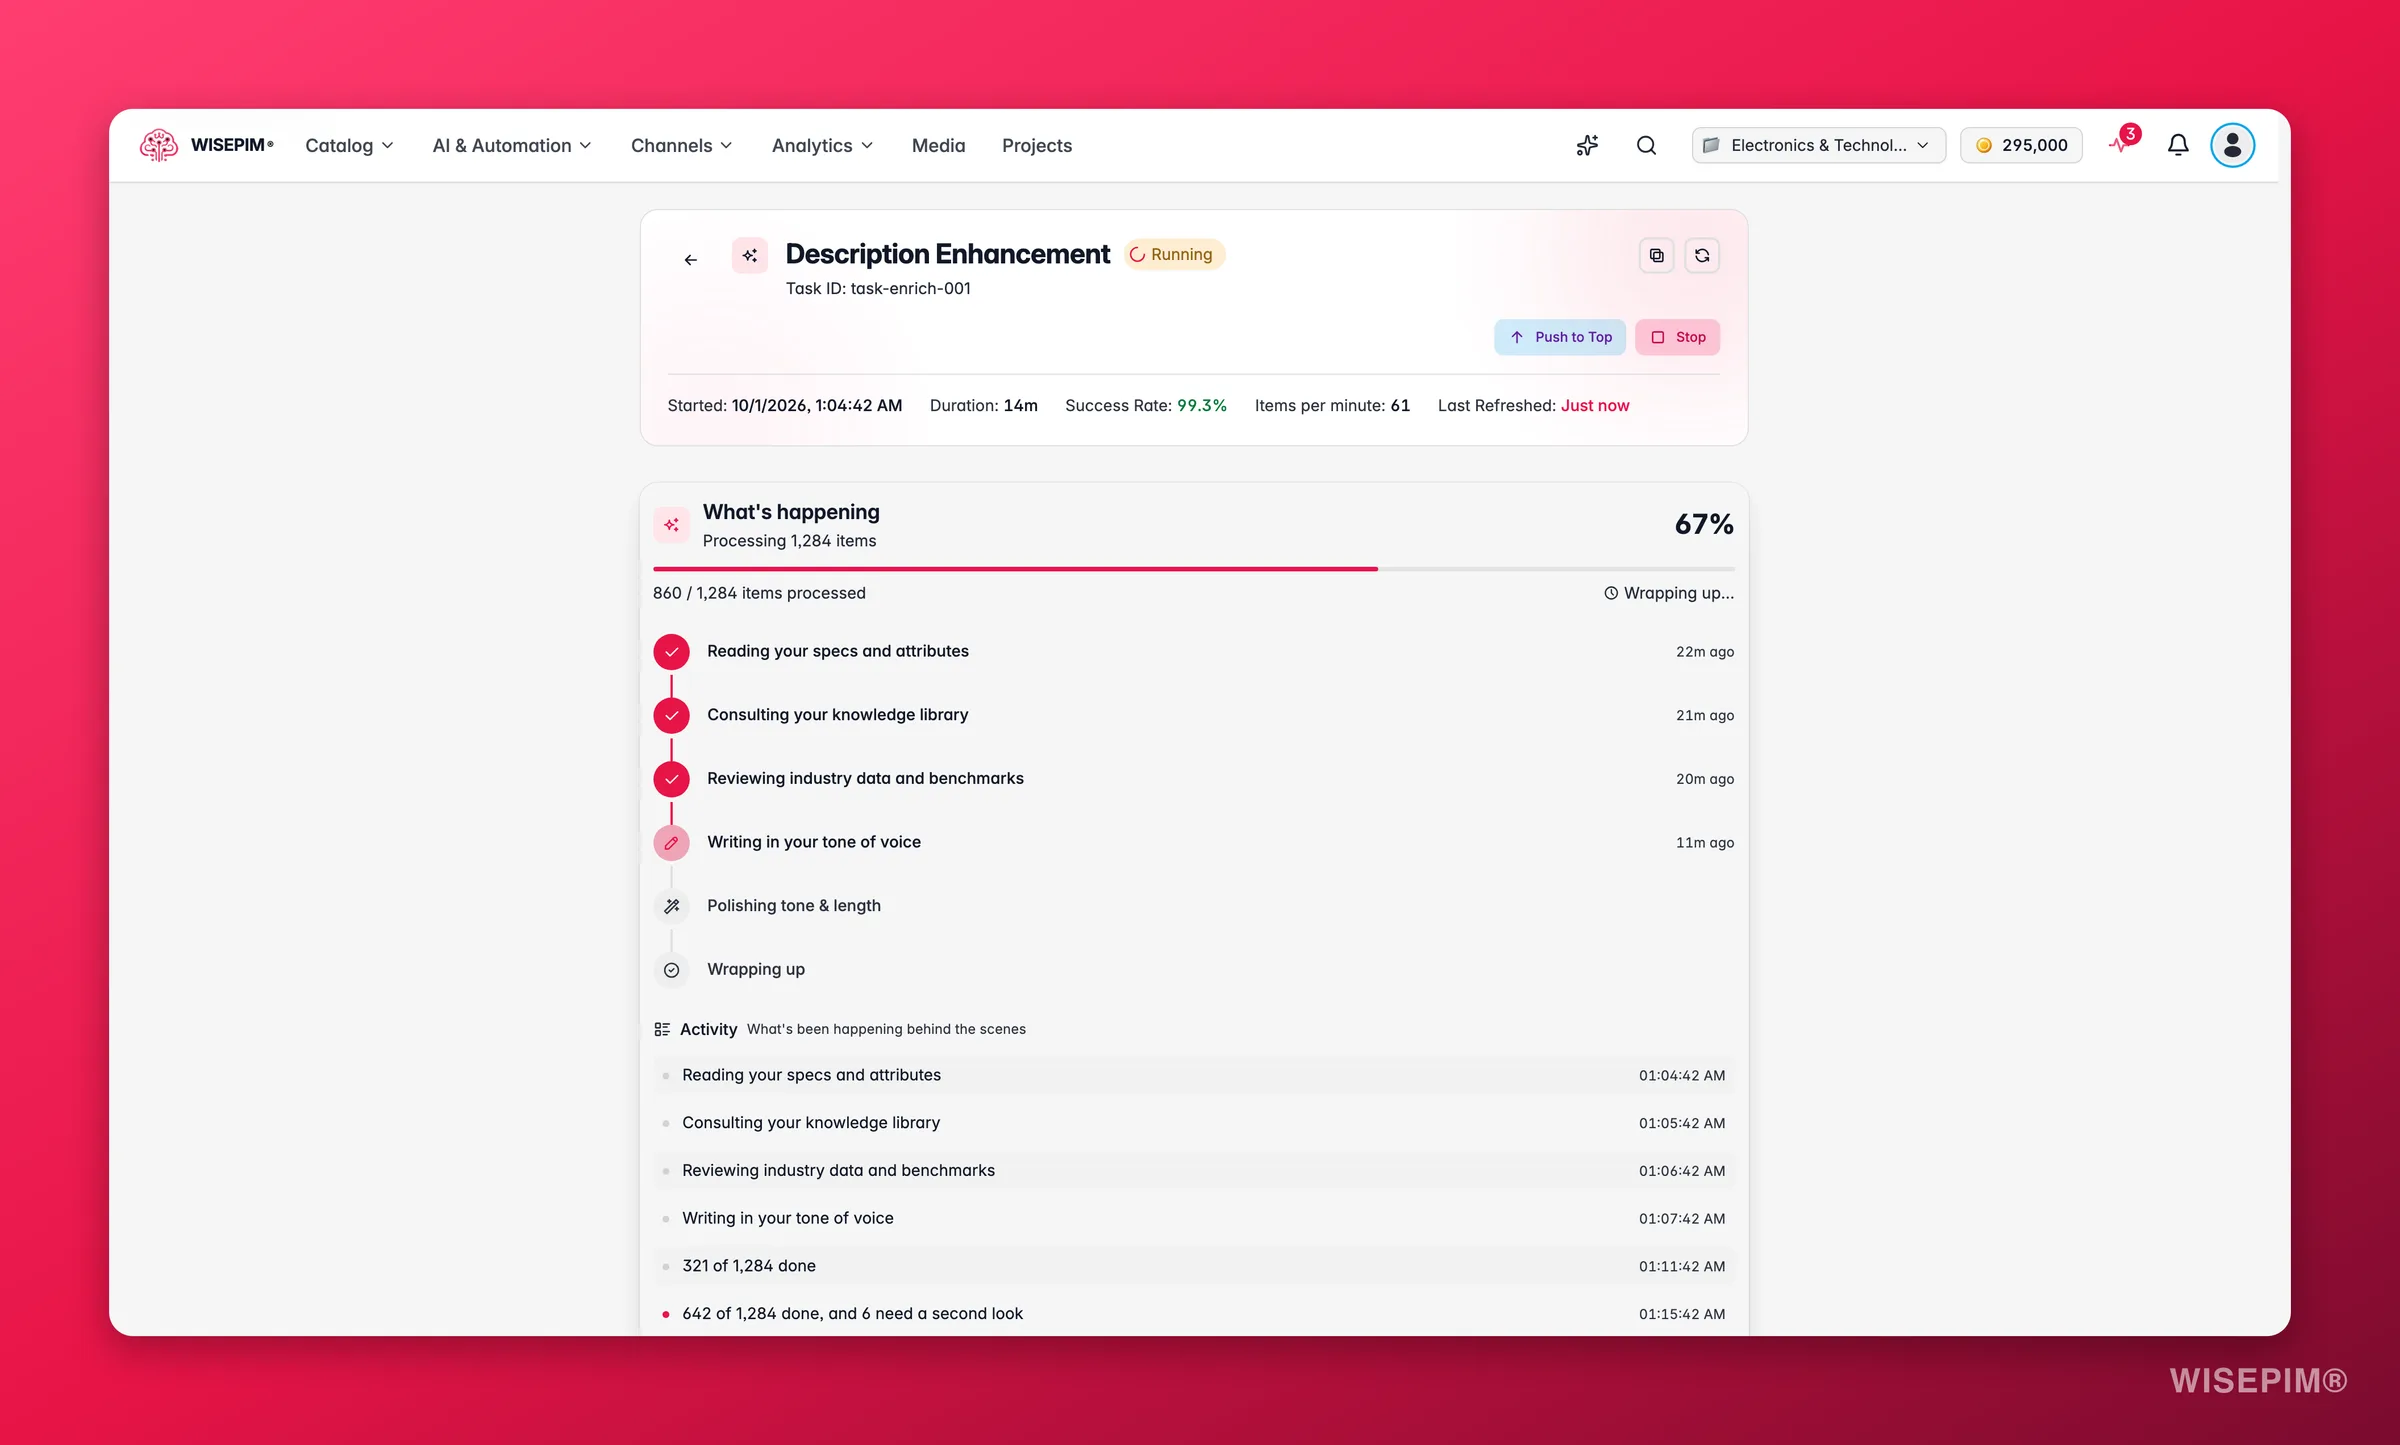Viewport: 2400px width, 1445px height.
Task: Copy the task using the copy icon
Action: point(1657,256)
